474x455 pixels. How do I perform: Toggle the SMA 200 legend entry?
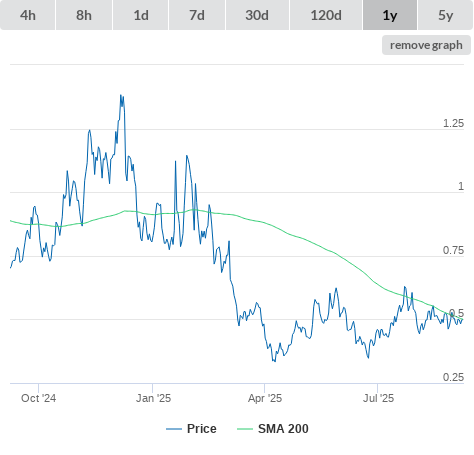coord(273,429)
